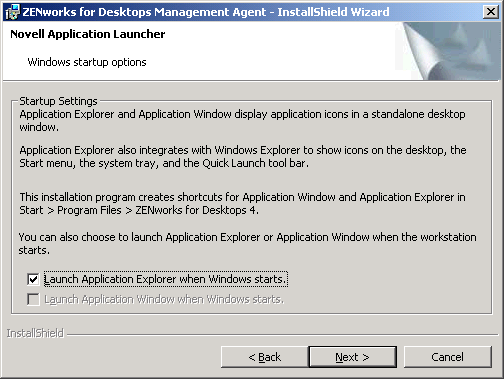Image resolution: width=504 pixels, height=379 pixels.
Task: Click the Startup Settings group label
Action: tap(58, 101)
